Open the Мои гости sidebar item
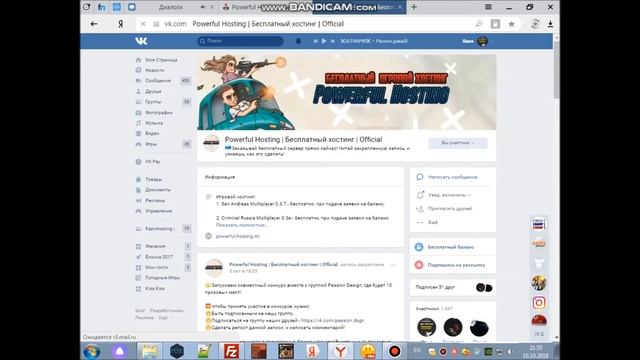This screenshot has width=640, height=360. (x=156, y=267)
